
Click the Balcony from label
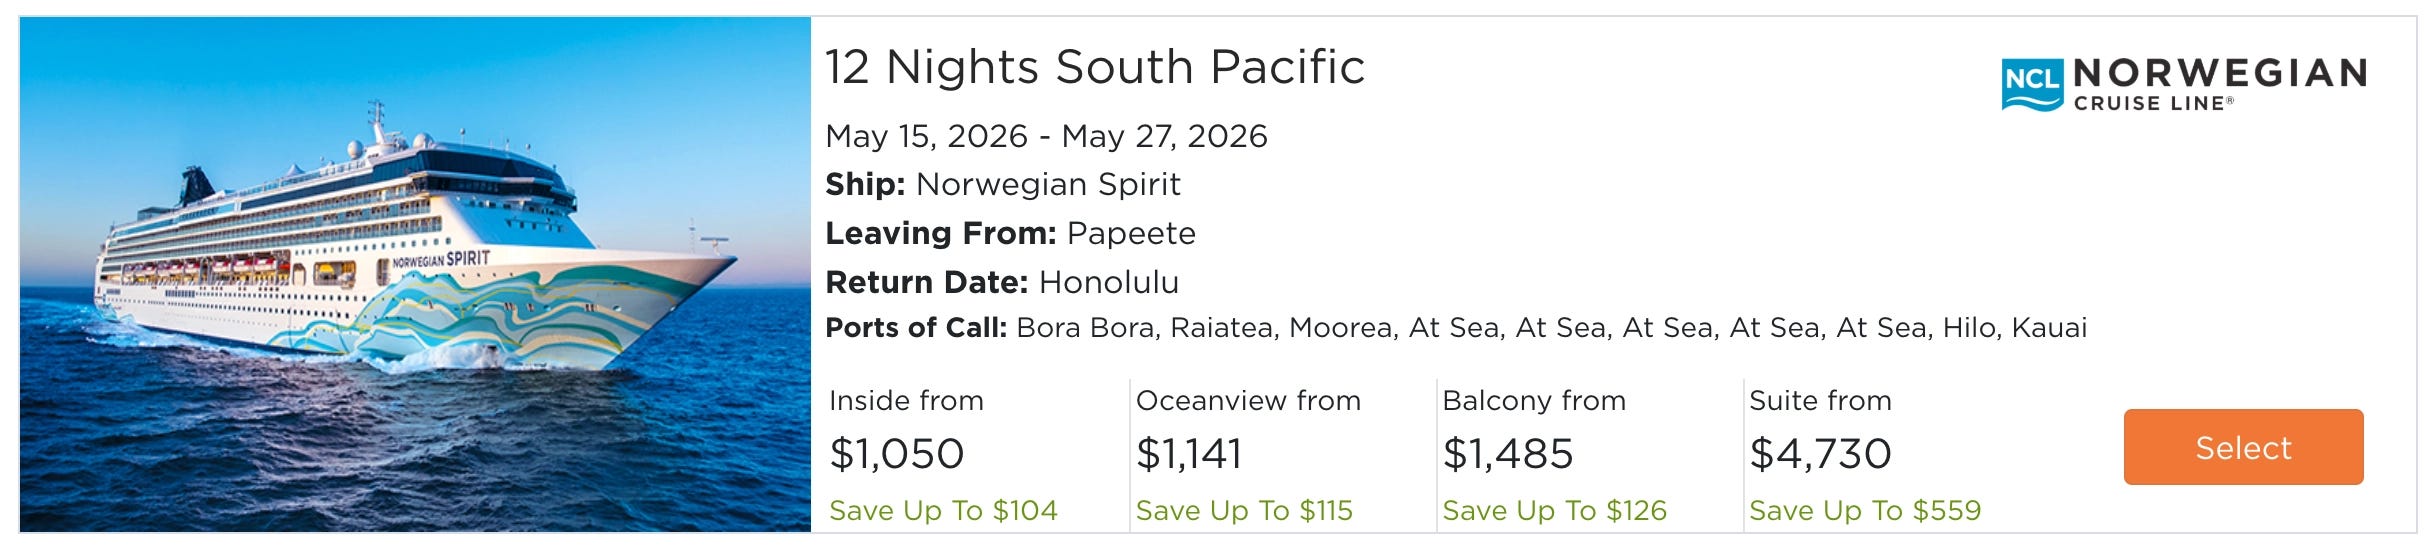pyautogui.click(x=1534, y=401)
